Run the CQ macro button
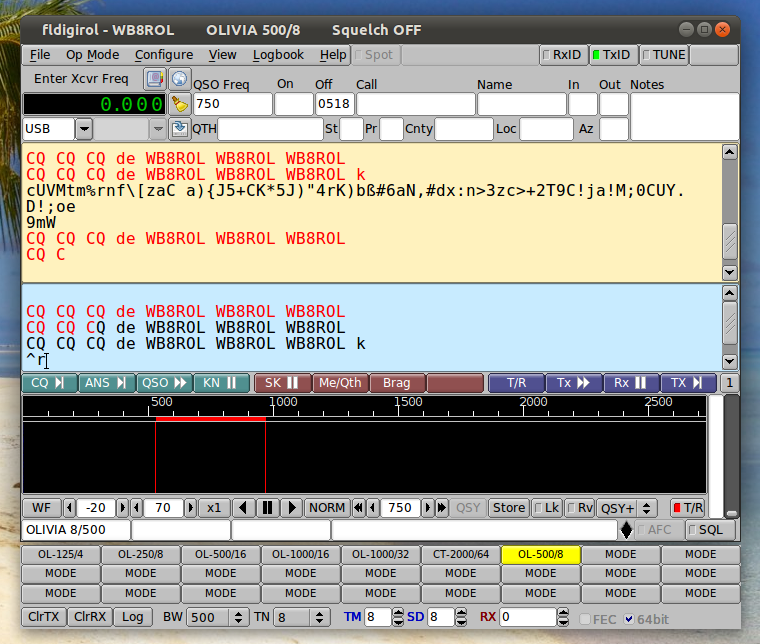Image resolution: width=760 pixels, height=644 pixels. 49,383
